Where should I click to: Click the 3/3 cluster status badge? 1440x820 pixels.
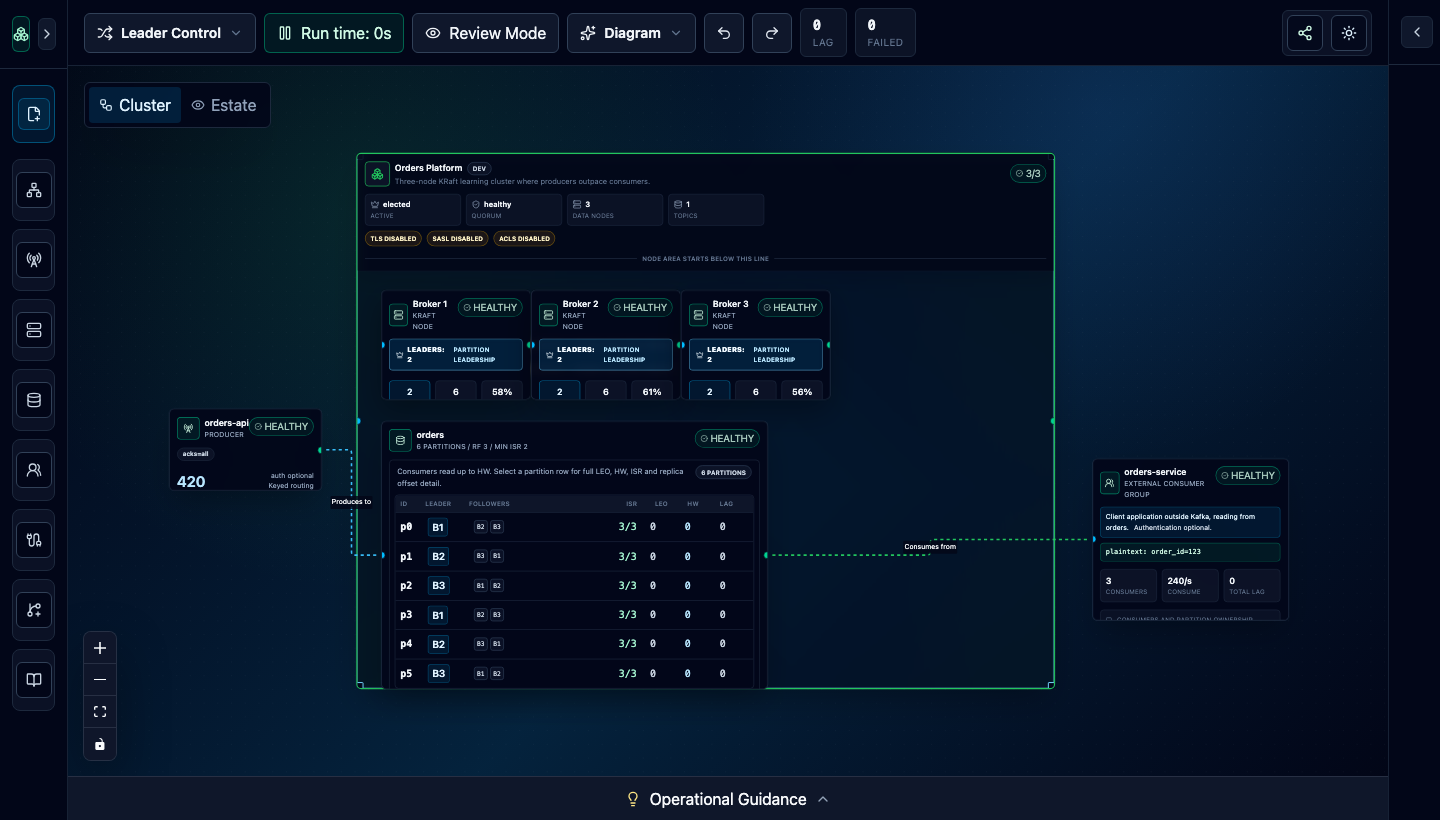[x=1028, y=173]
